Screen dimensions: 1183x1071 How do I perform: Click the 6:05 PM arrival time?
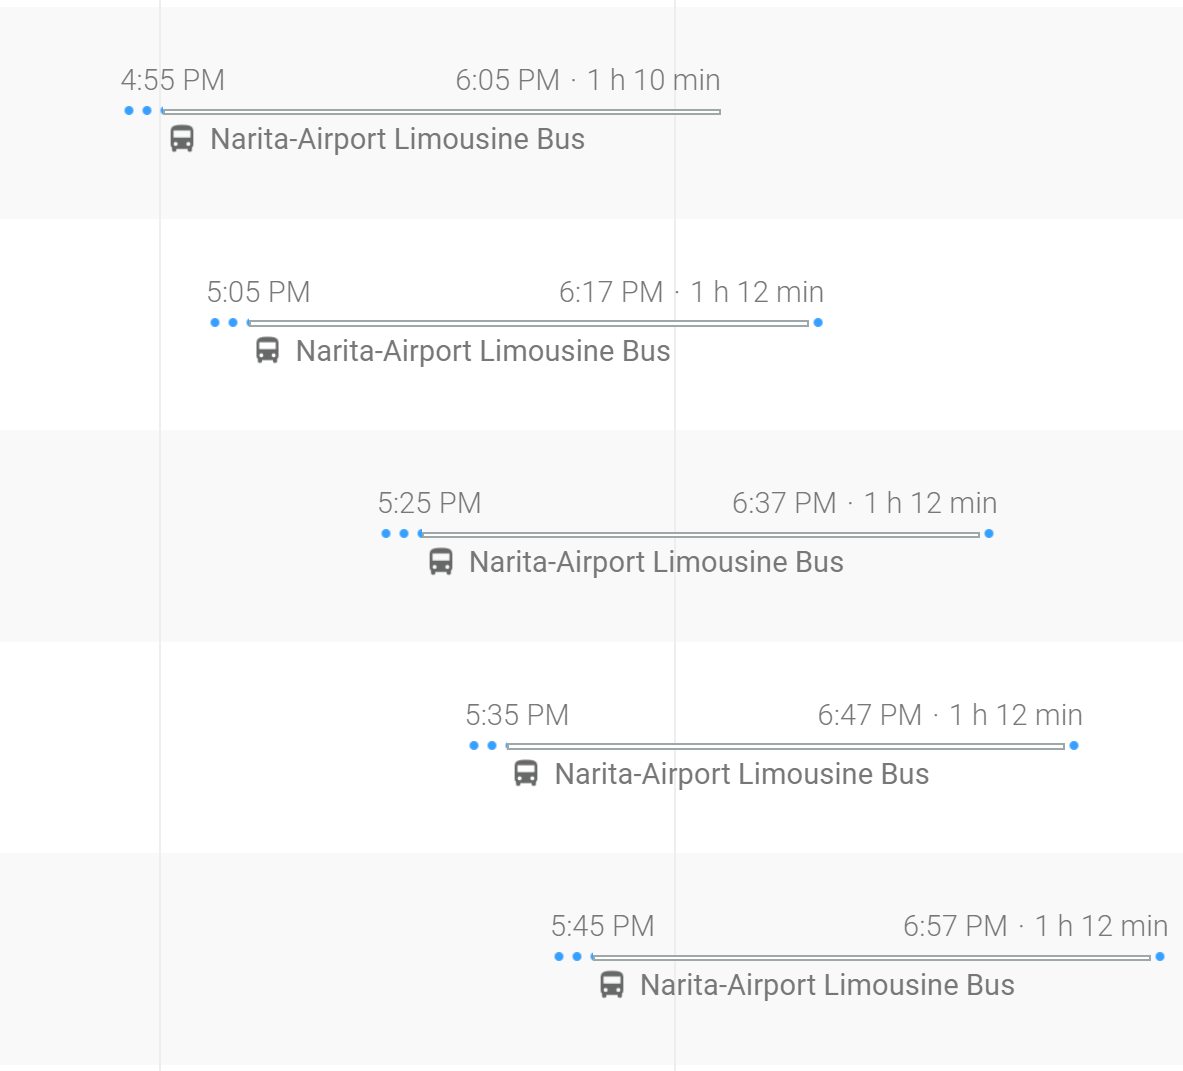(x=508, y=80)
